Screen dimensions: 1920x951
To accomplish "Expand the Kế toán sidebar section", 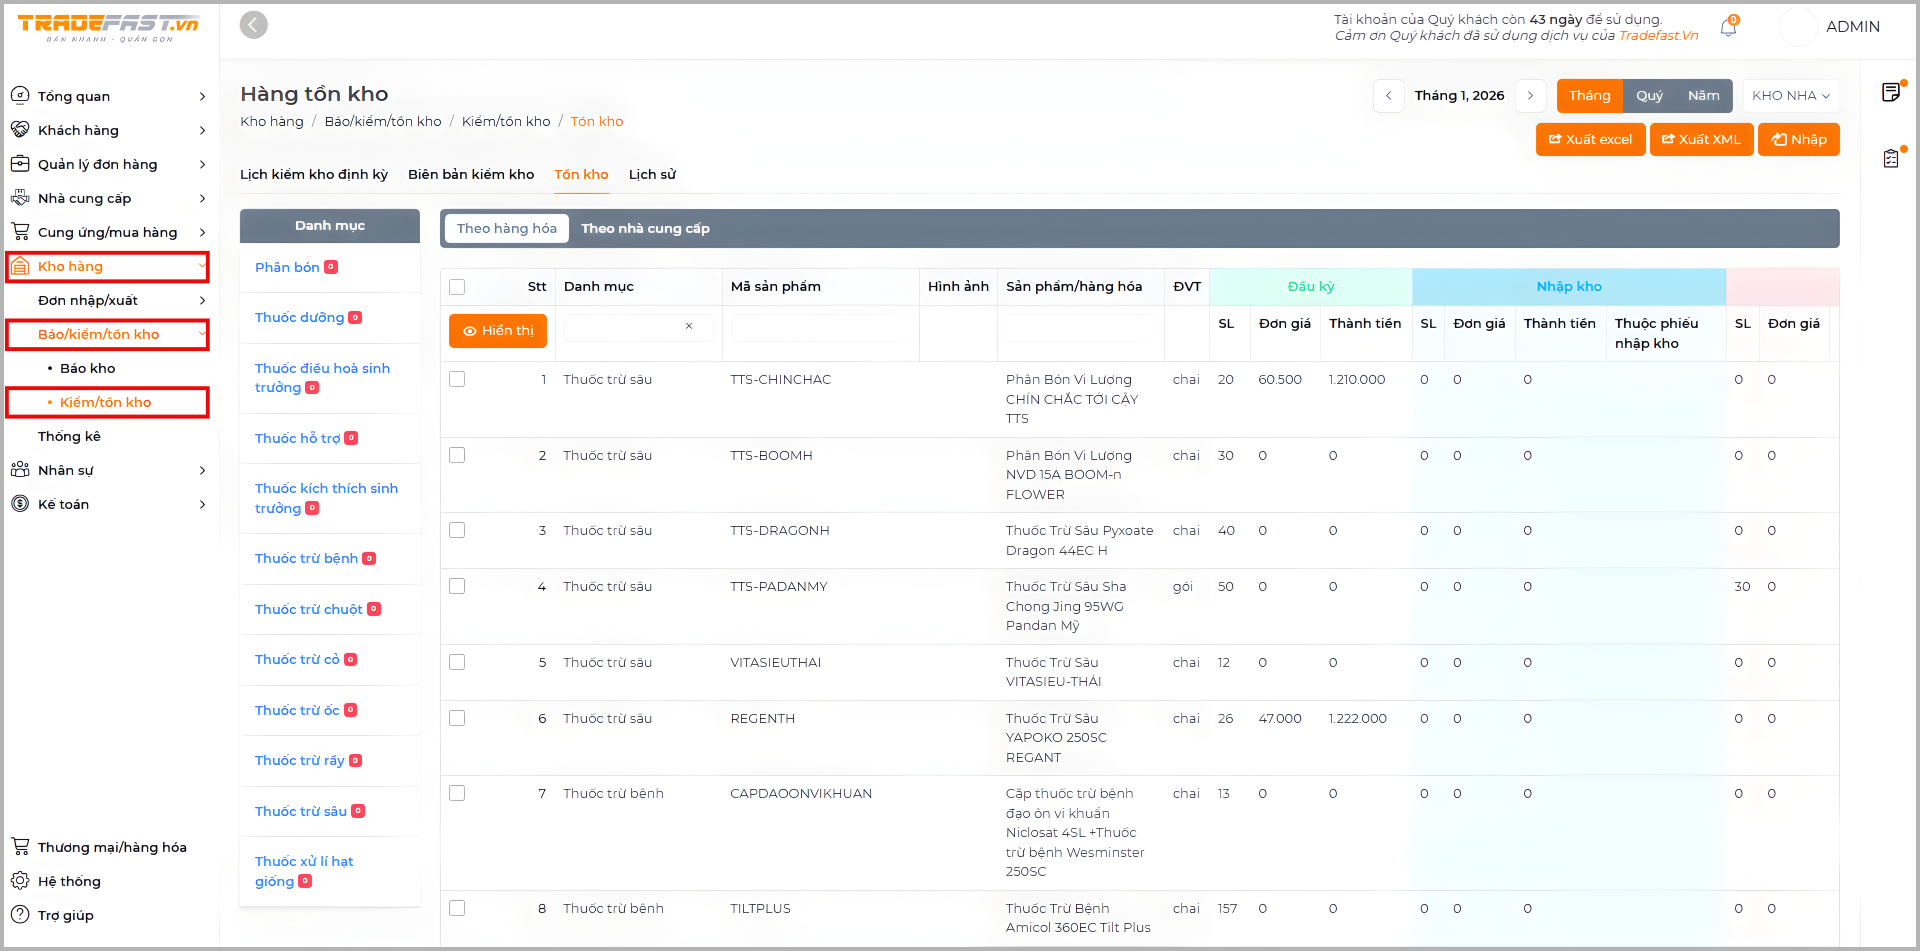I will tap(108, 504).
